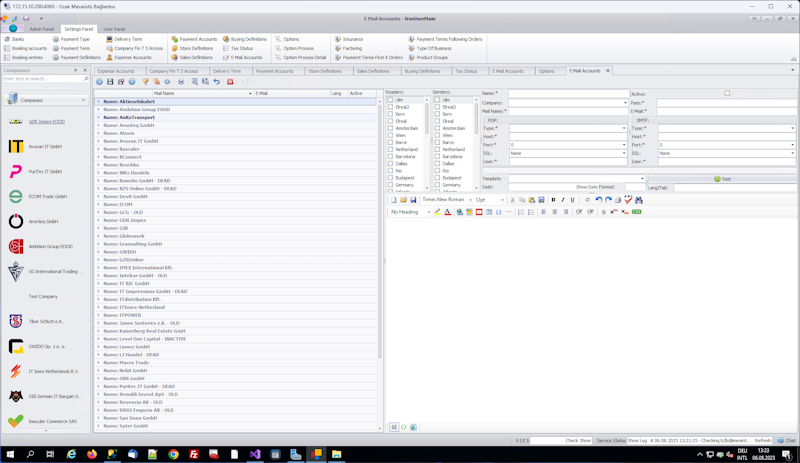Click the insert hyperlink globe icon in editor

(459, 212)
